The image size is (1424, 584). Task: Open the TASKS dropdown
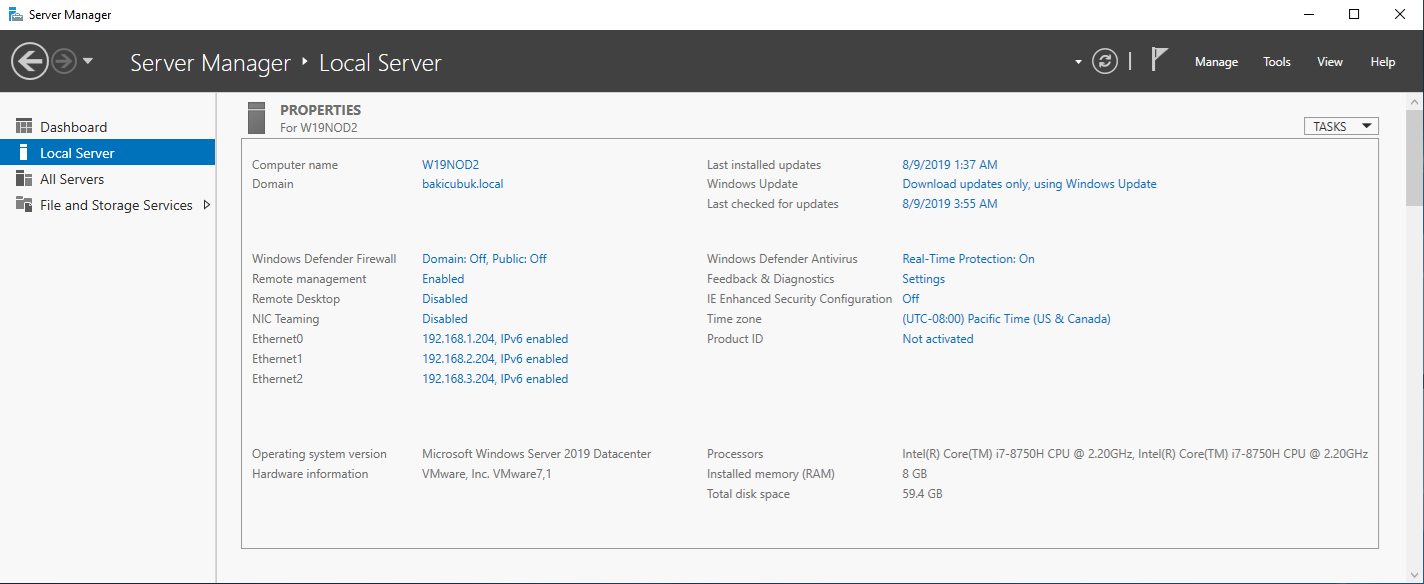click(1341, 126)
